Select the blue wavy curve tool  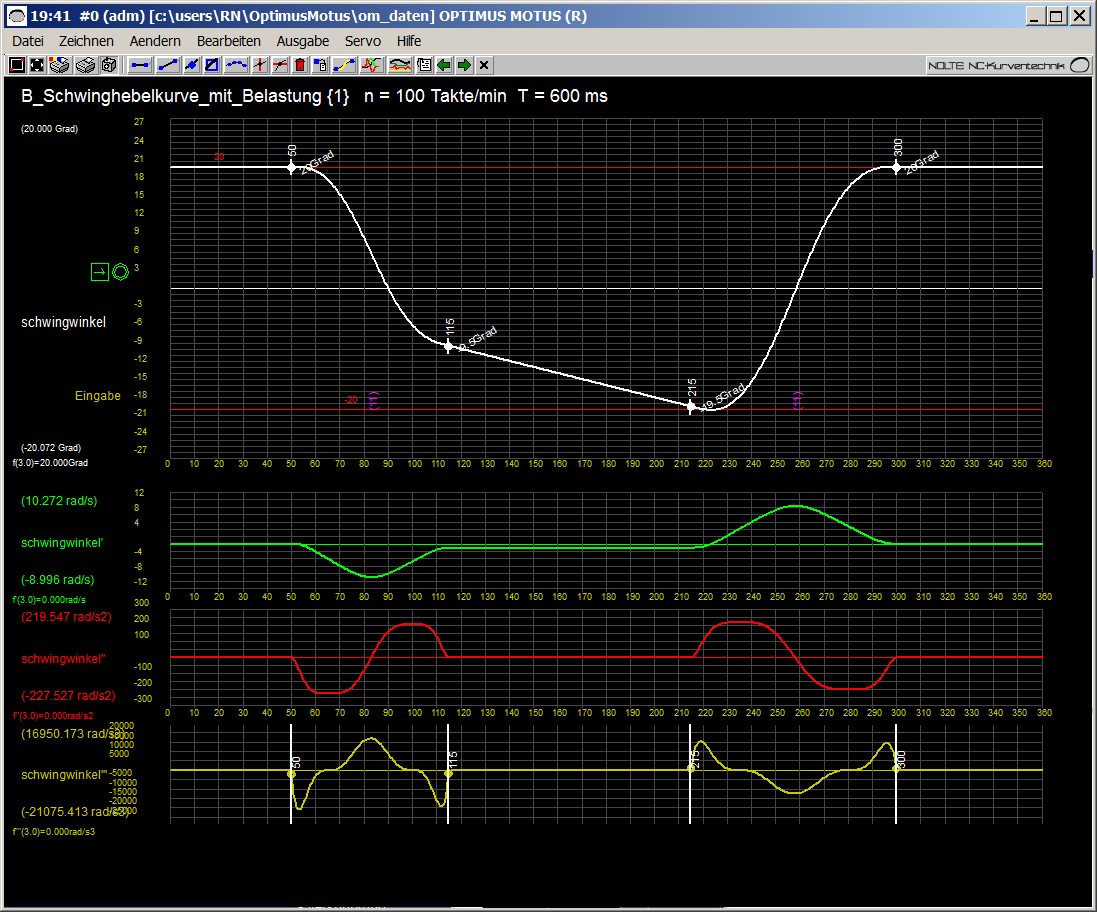point(236,65)
